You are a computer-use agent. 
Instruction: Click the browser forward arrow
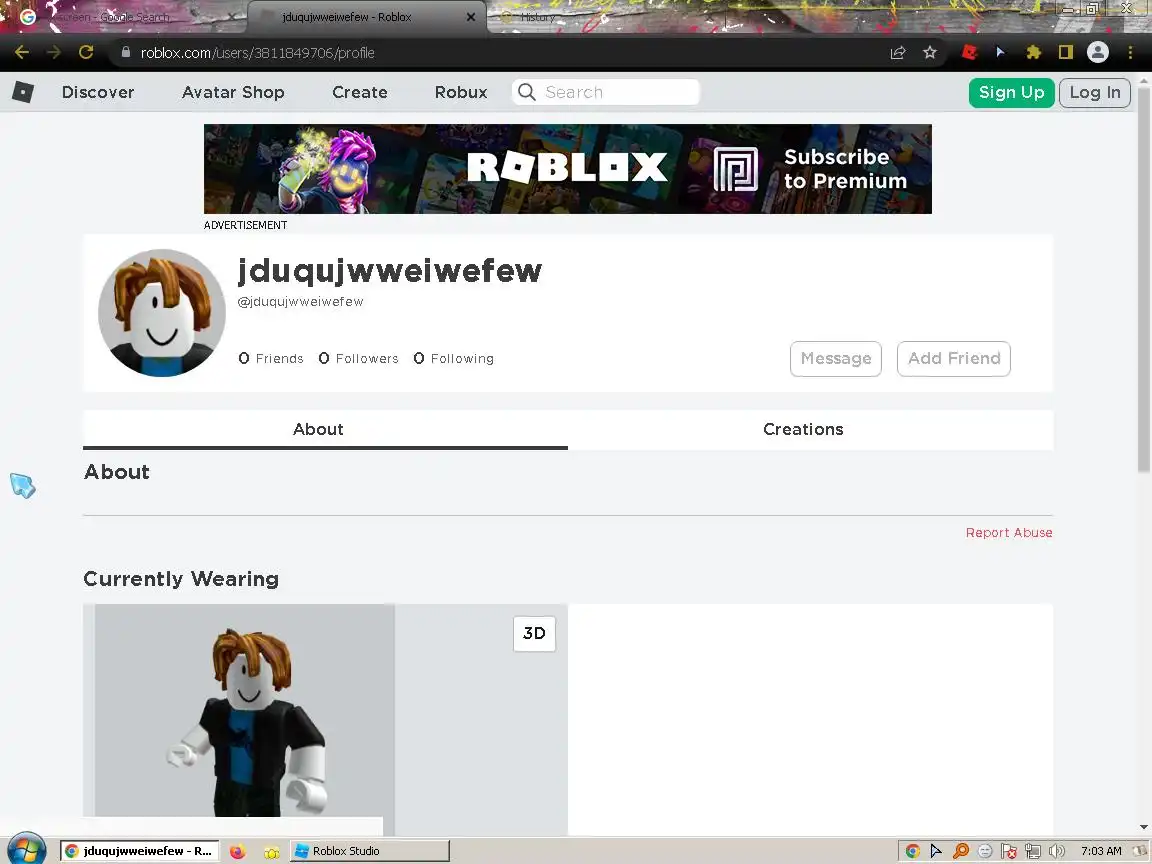(54, 52)
